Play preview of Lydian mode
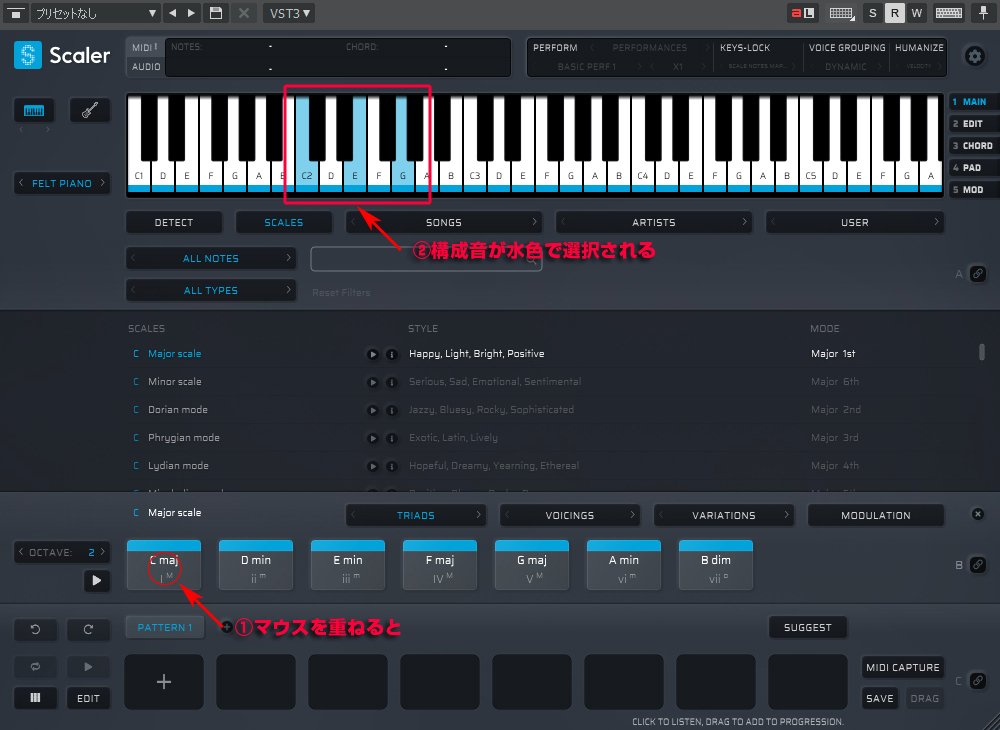Screen dimensions: 1000x730 (x=372, y=466)
